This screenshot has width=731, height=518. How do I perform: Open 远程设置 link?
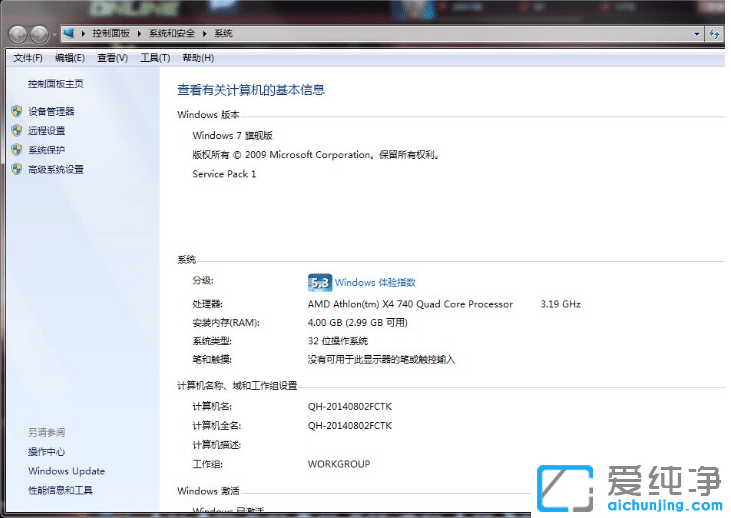tap(47, 131)
